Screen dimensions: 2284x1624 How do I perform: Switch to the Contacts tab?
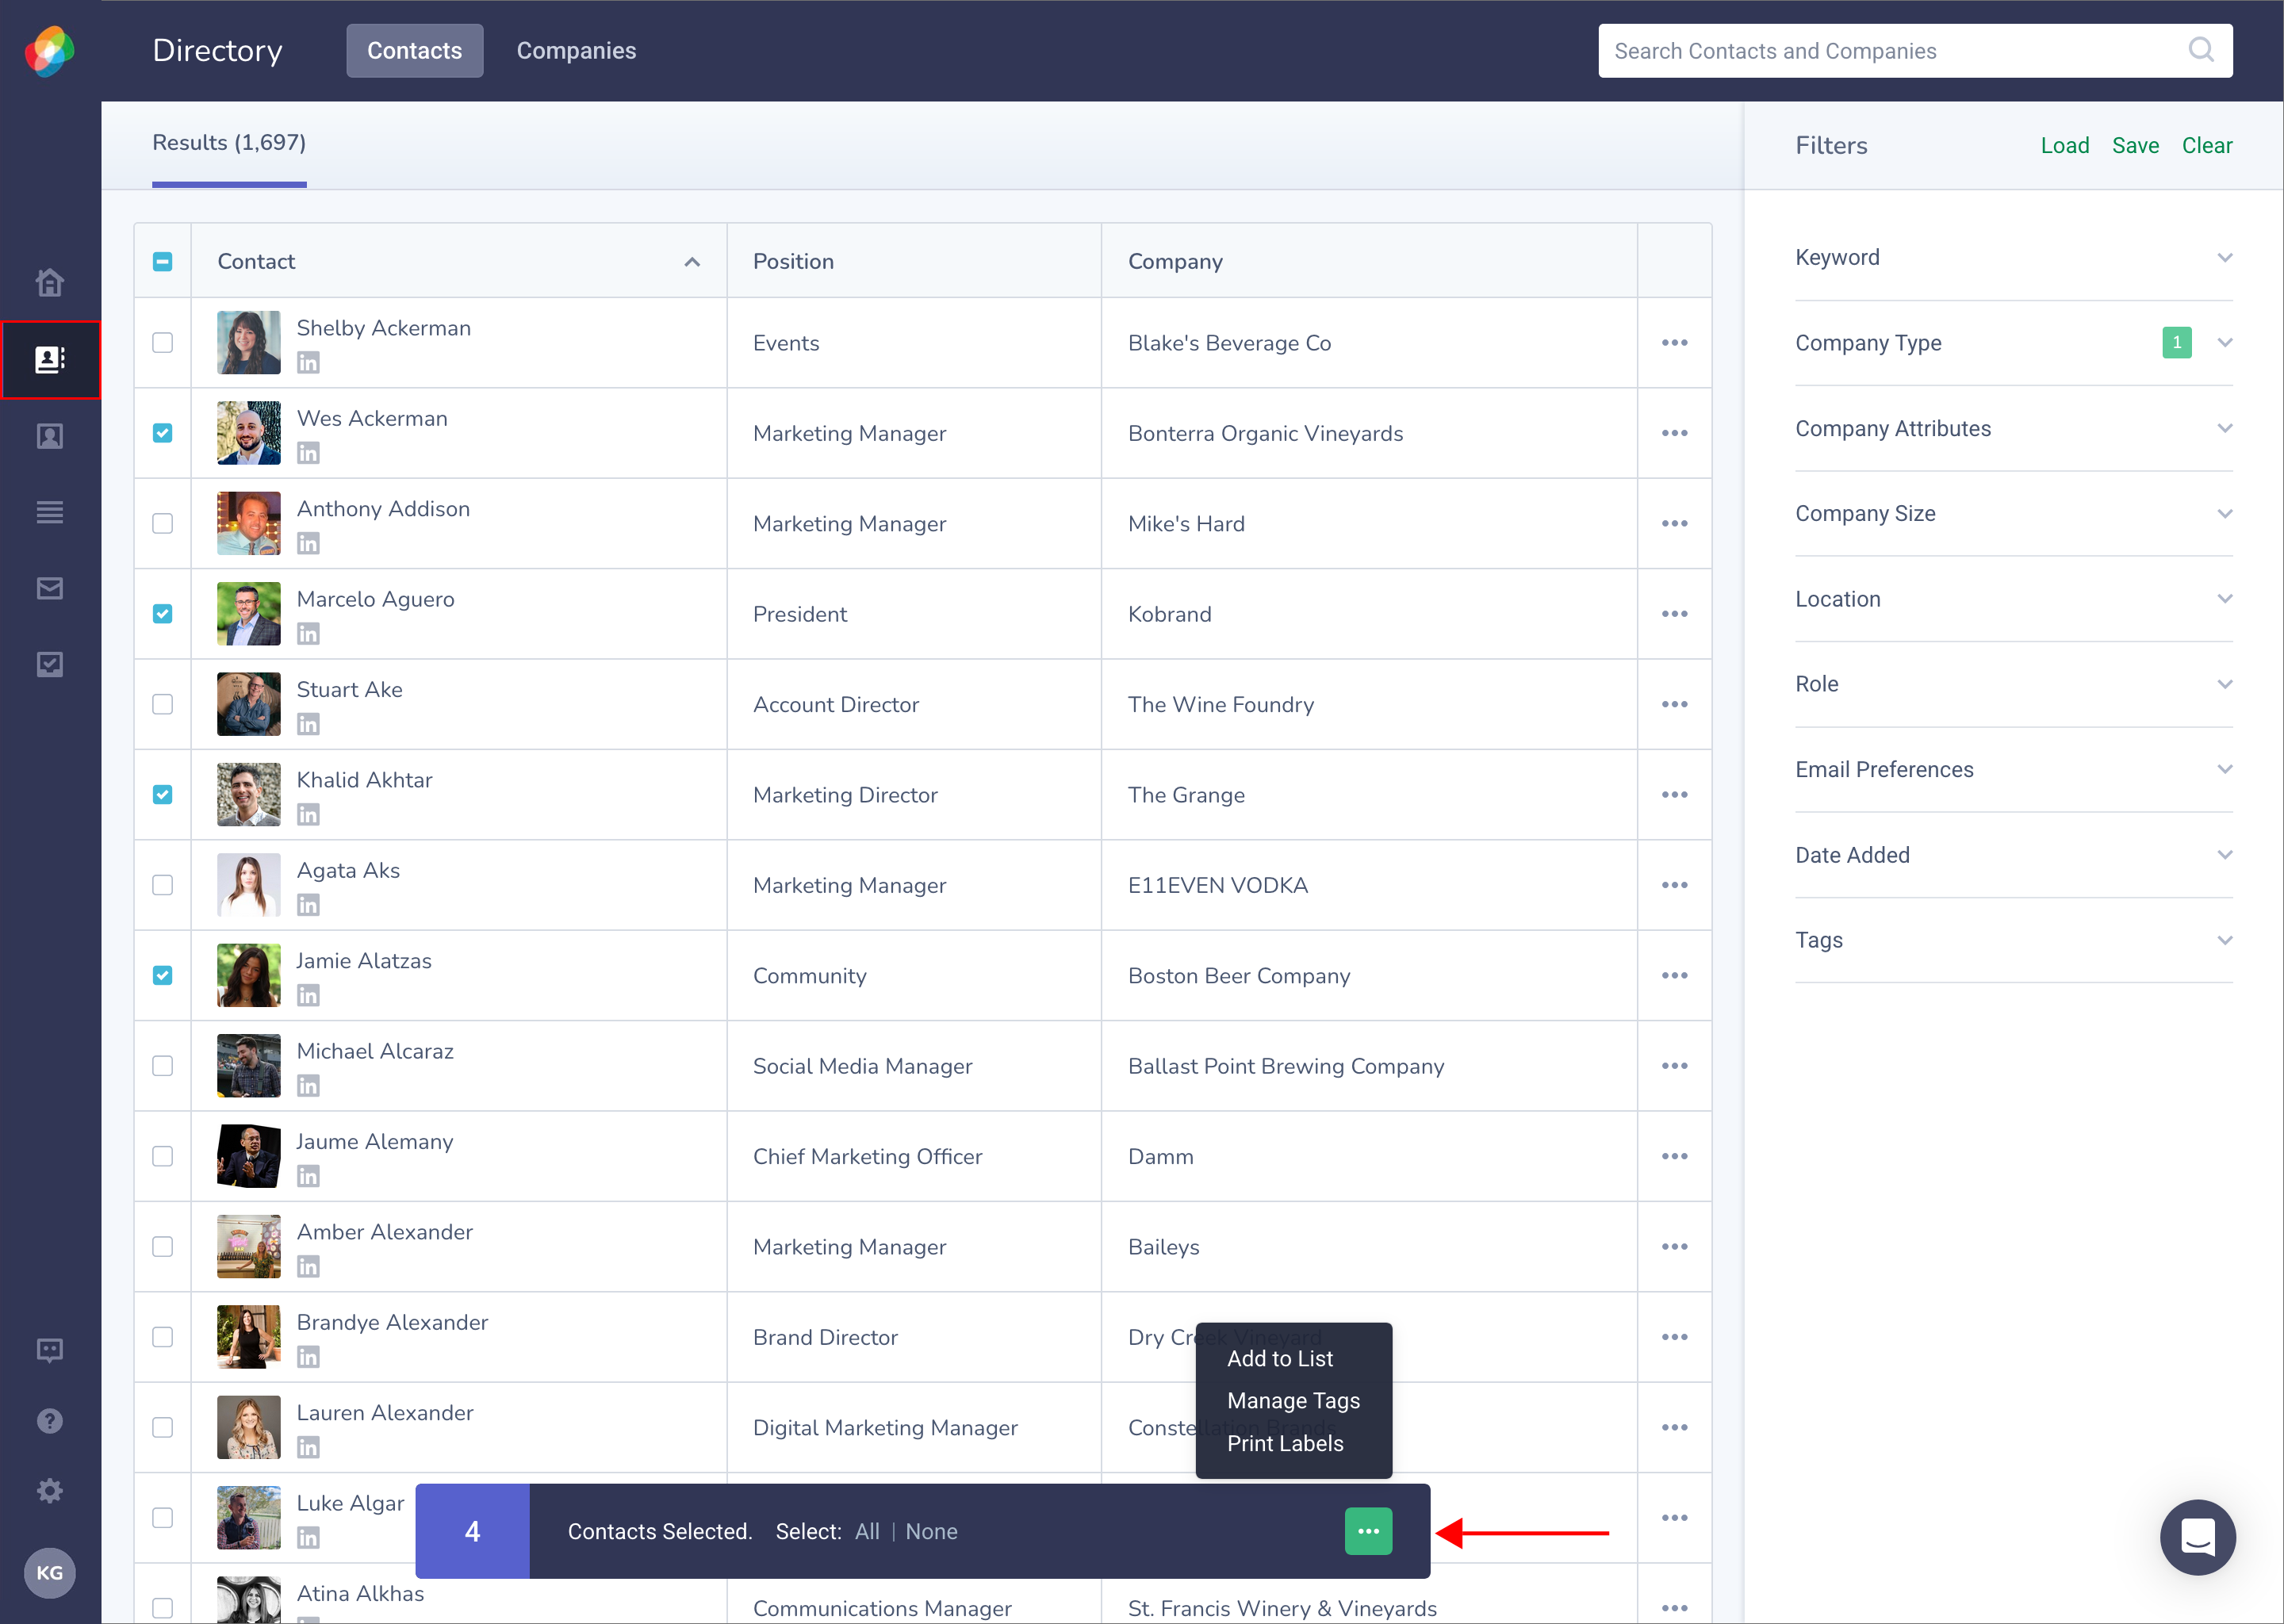tap(415, 51)
